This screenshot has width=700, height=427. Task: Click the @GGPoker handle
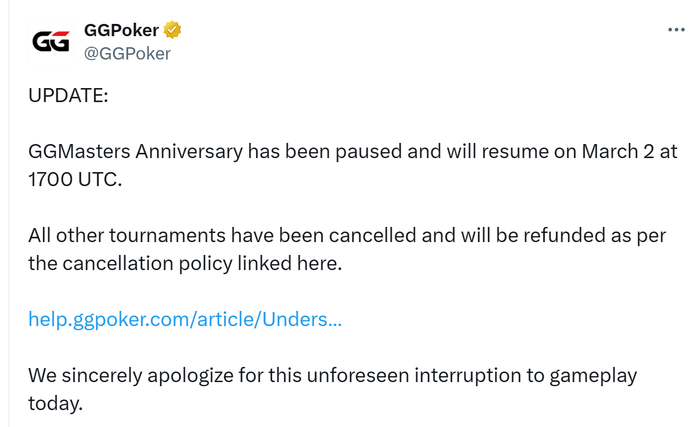pos(127,53)
